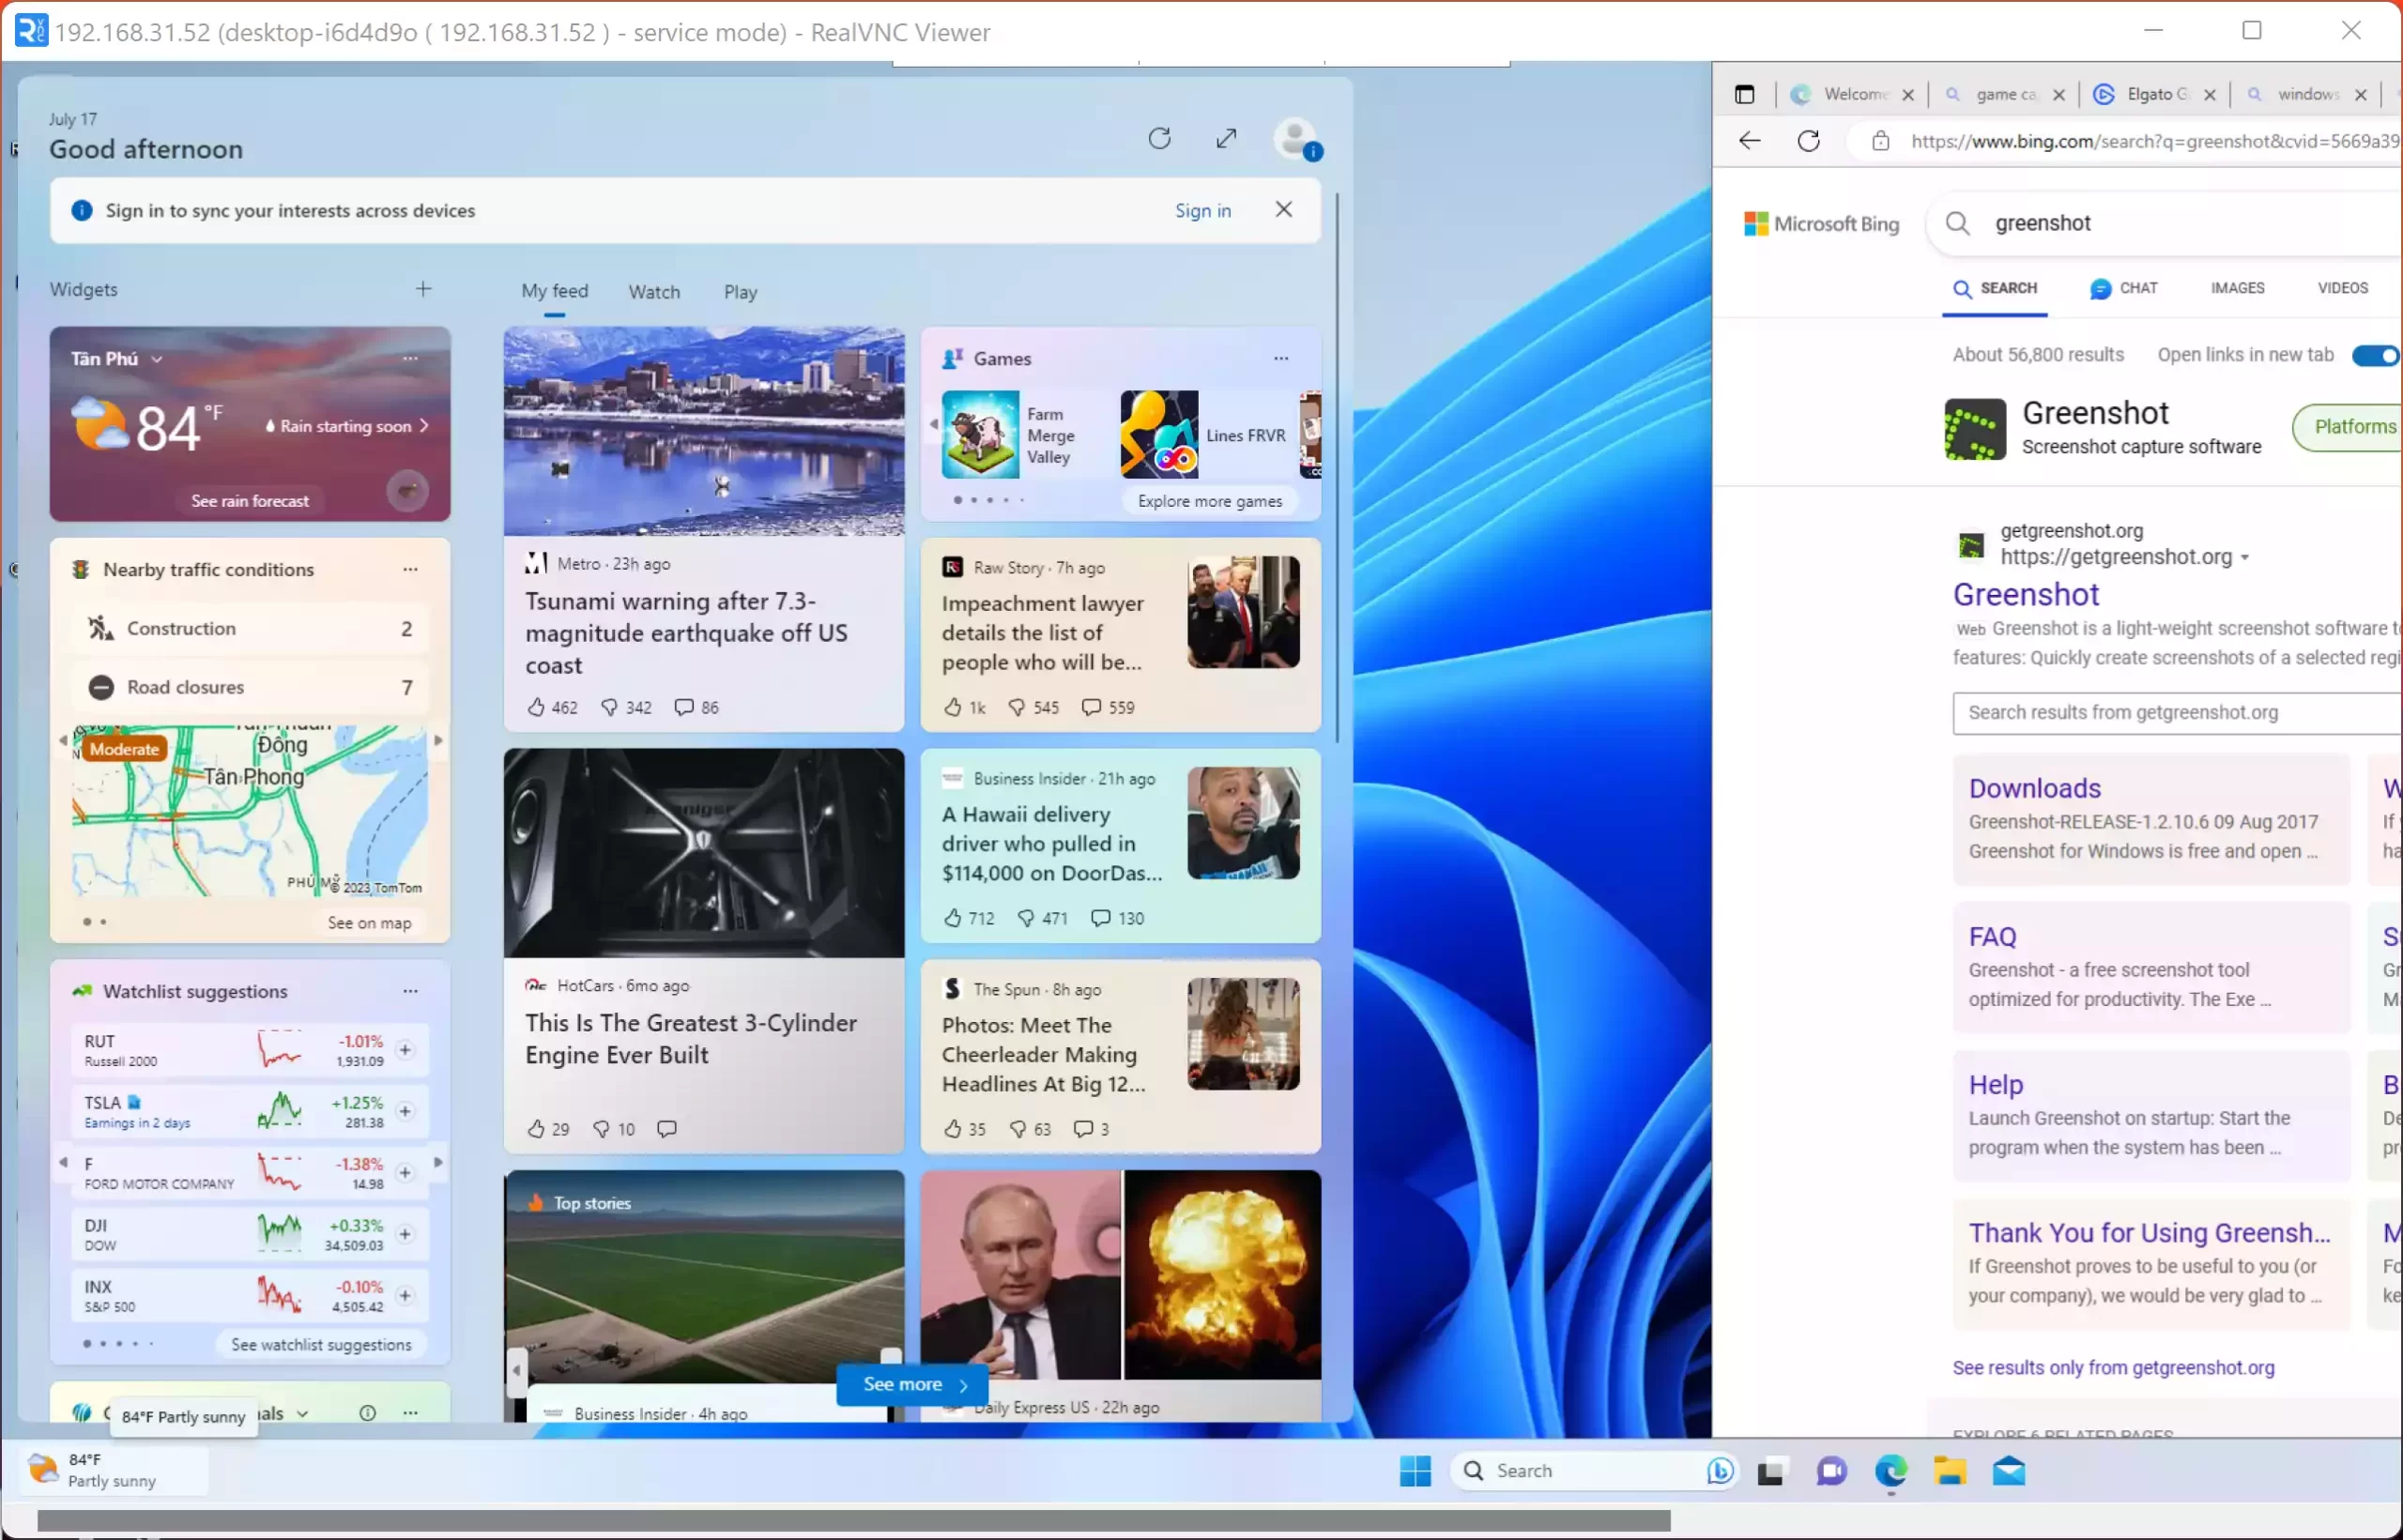2403x1540 pixels.
Task: Expand getgreenshot.org URL dropdown arrow
Action: tap(2245, 558)
